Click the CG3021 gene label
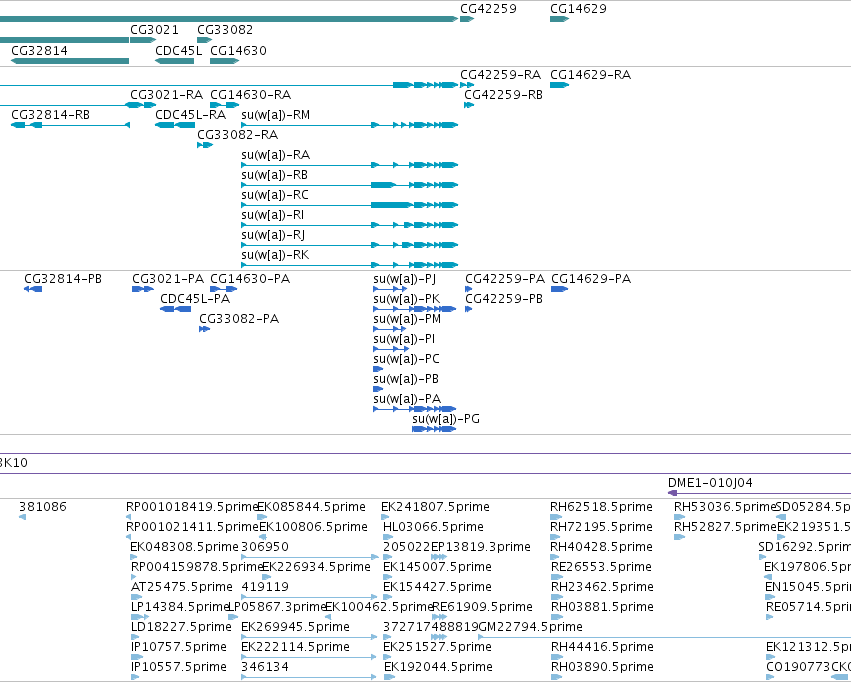Image resolution: width=851 pixels, height=682 pixels. click(x=154, y=30)
